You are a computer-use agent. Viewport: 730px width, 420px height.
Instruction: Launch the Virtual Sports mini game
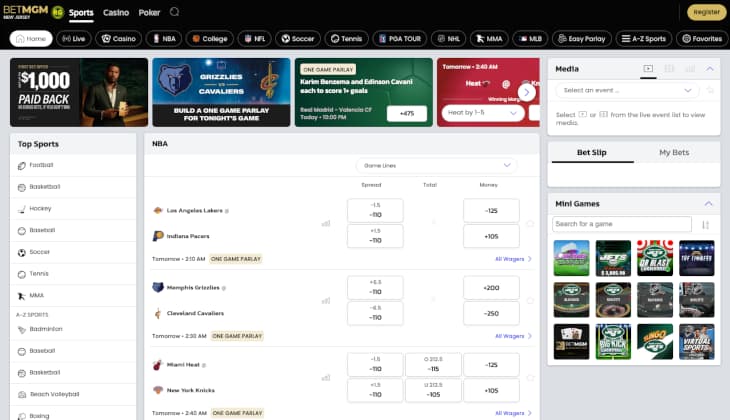[x=696, y=342]
